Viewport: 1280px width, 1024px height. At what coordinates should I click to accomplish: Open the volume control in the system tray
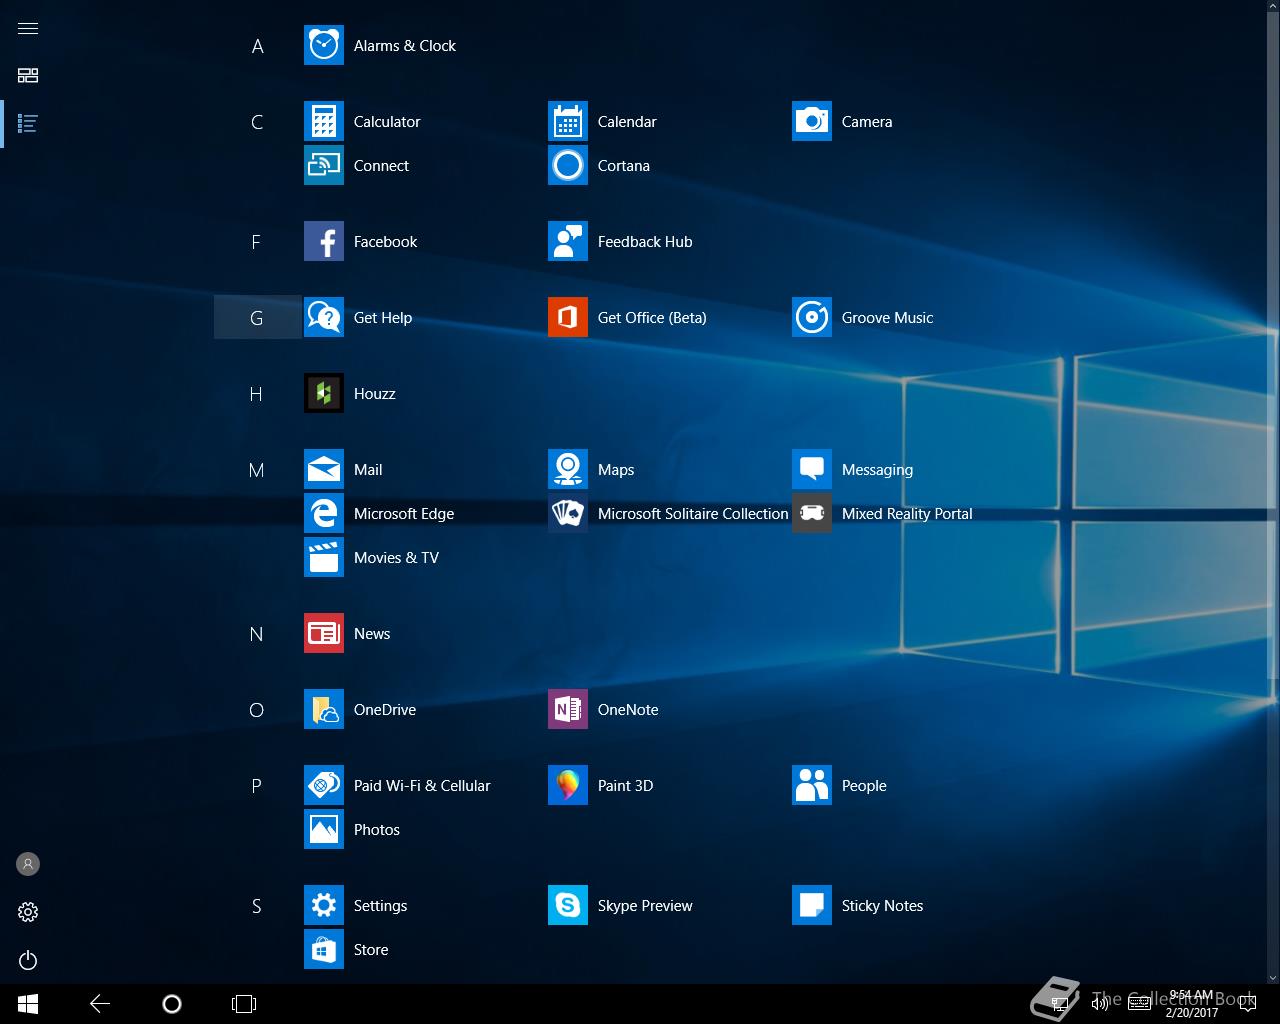(1099, 1004)
